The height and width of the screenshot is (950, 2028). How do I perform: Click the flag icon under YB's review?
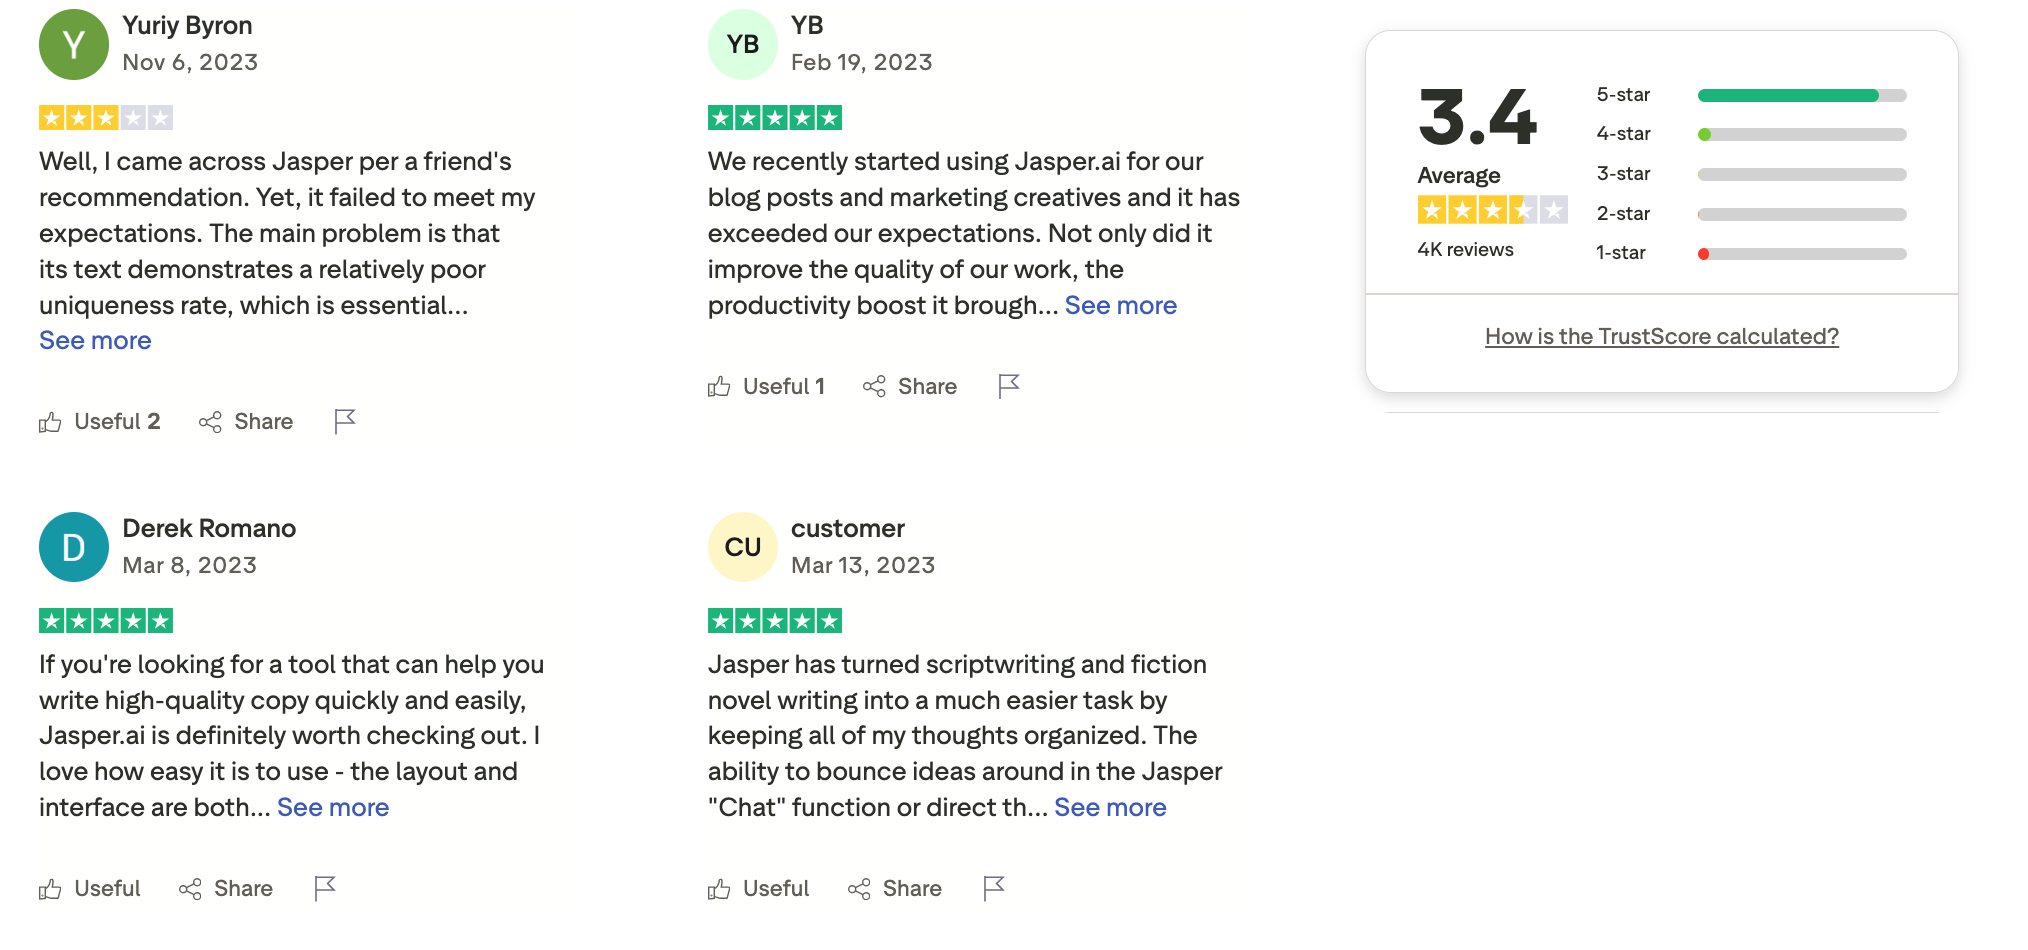[1009, 386]
